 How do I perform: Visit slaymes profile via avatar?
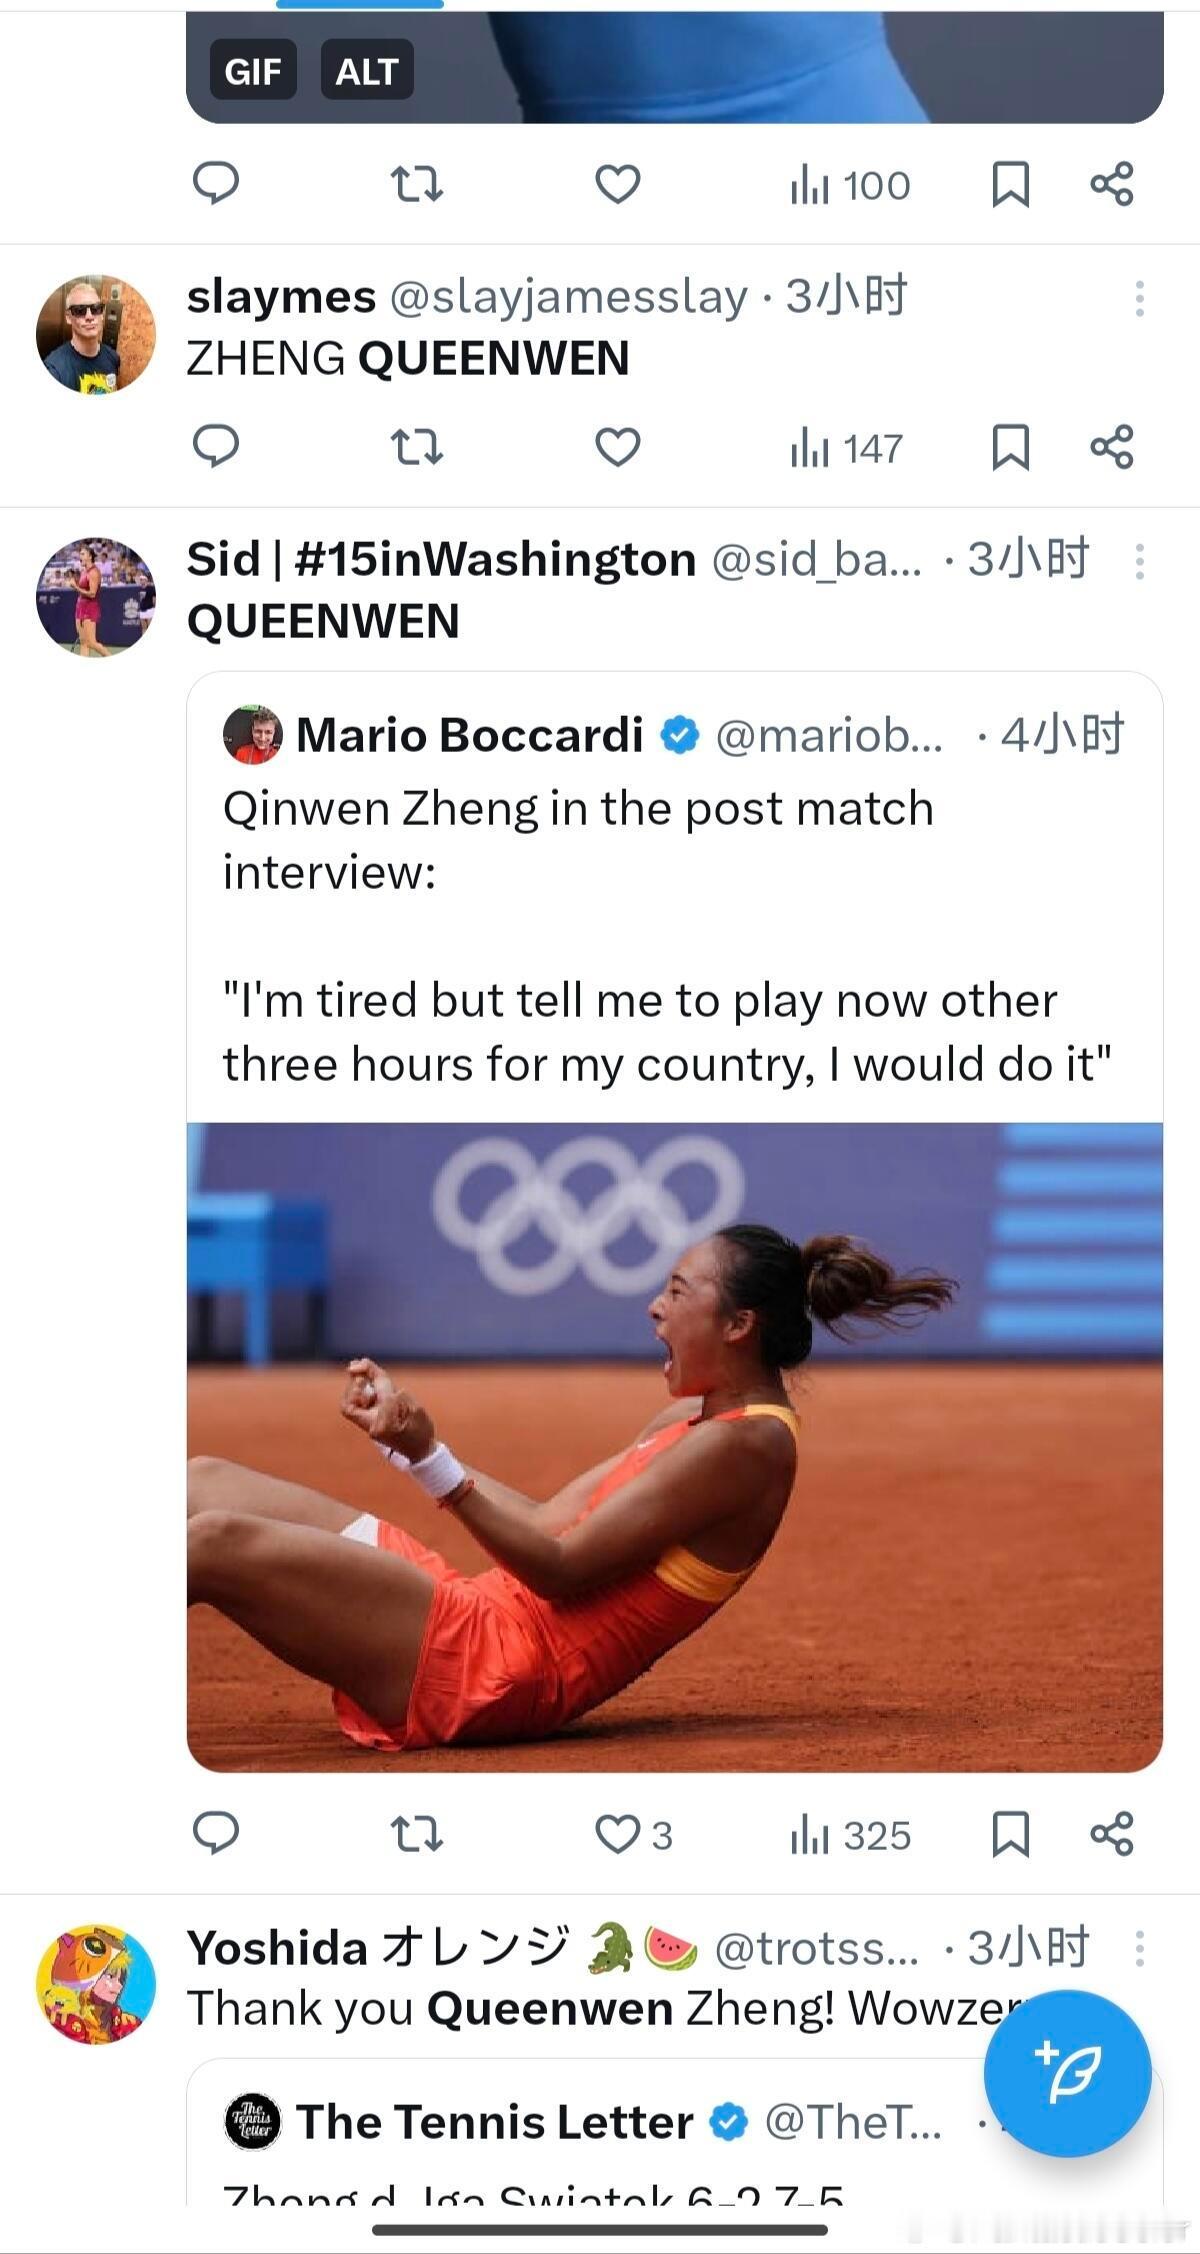tap(96, 334)
